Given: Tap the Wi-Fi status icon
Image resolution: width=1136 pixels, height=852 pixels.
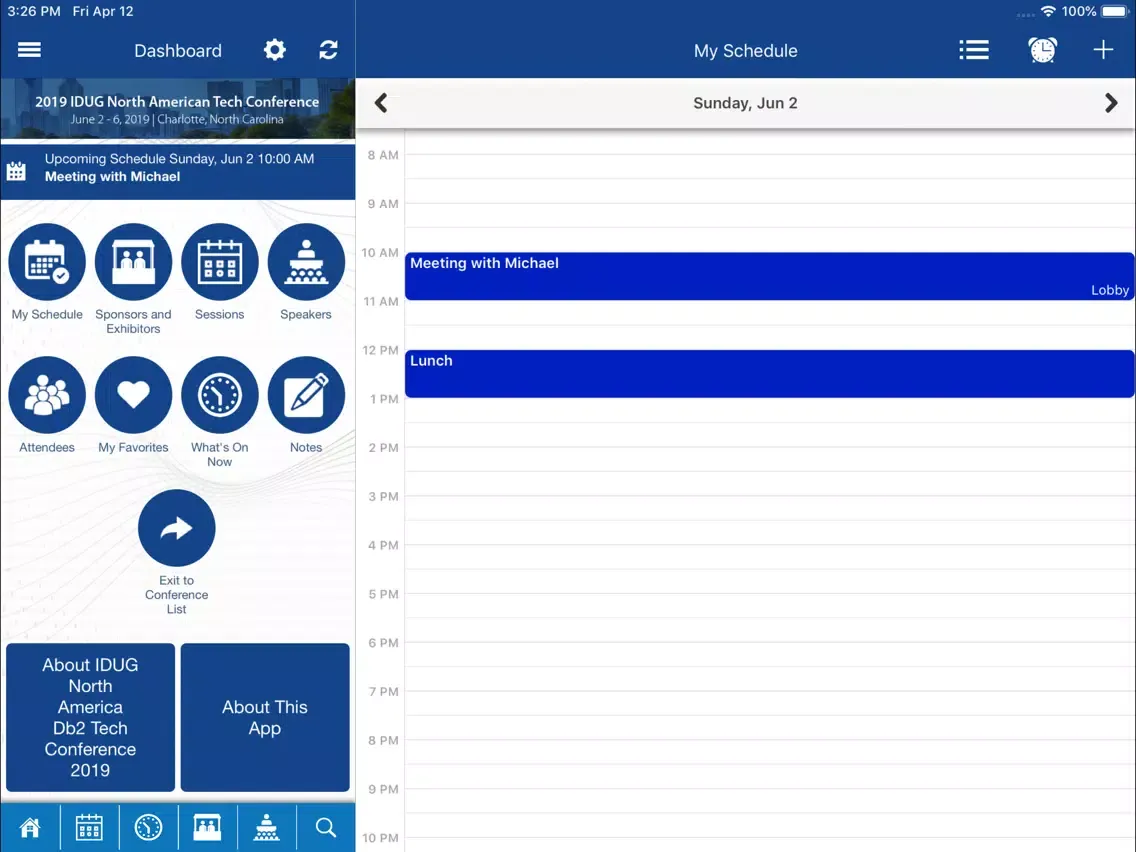Looking at the screenshot, I should point(1048,11).
